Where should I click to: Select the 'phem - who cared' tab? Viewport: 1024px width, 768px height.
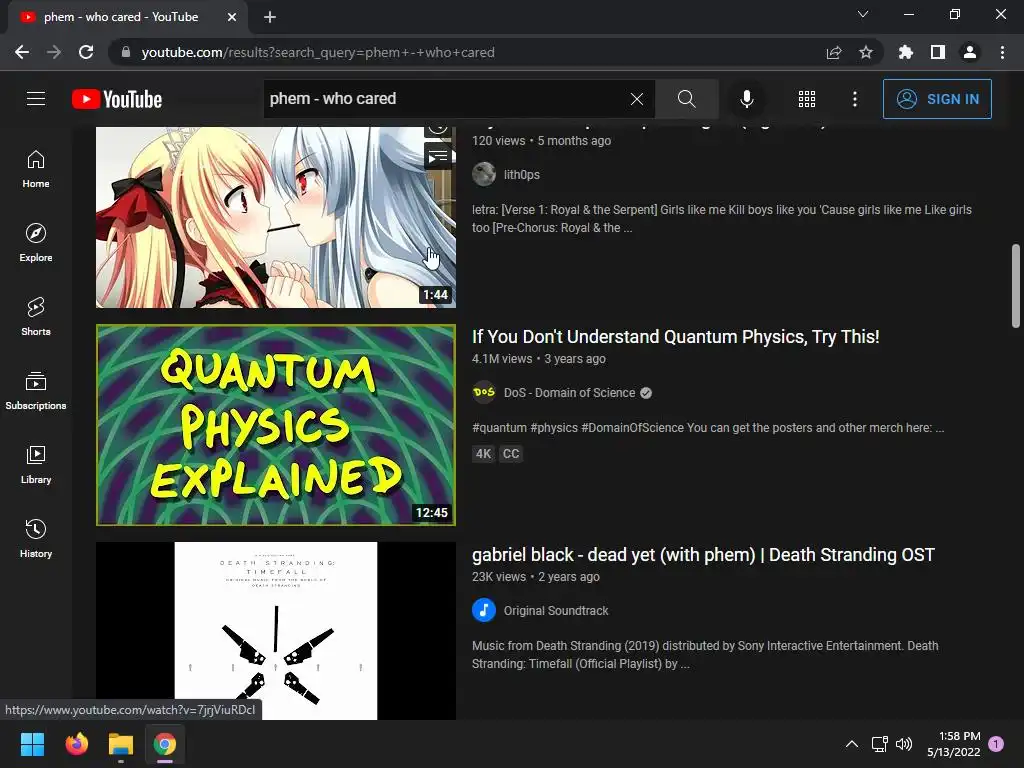coord(128,17)
